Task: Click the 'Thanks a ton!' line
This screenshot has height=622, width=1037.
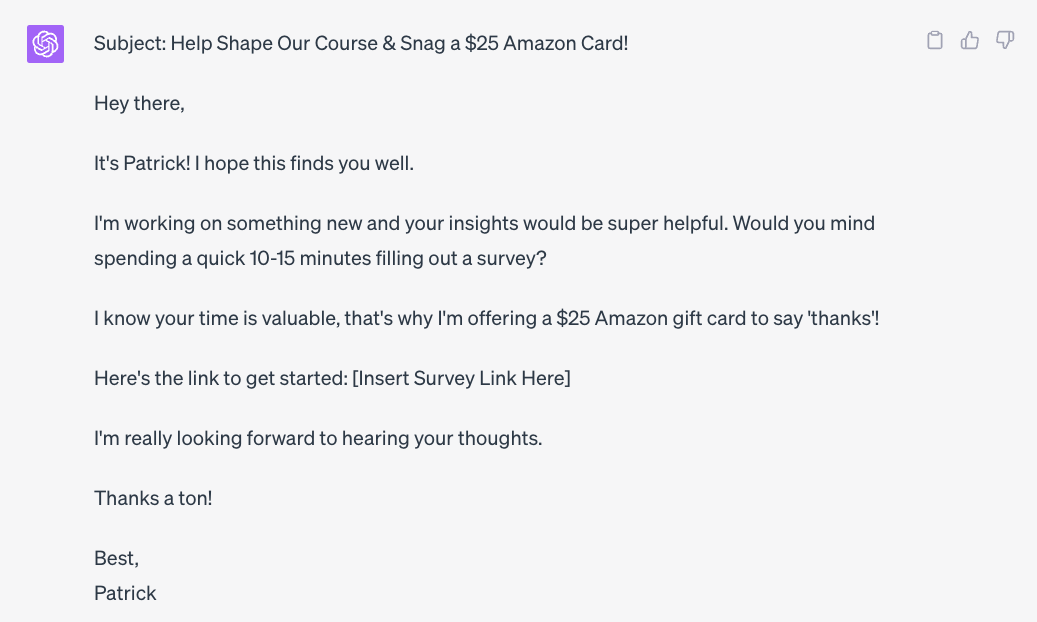Action: (x=153, y=498)
